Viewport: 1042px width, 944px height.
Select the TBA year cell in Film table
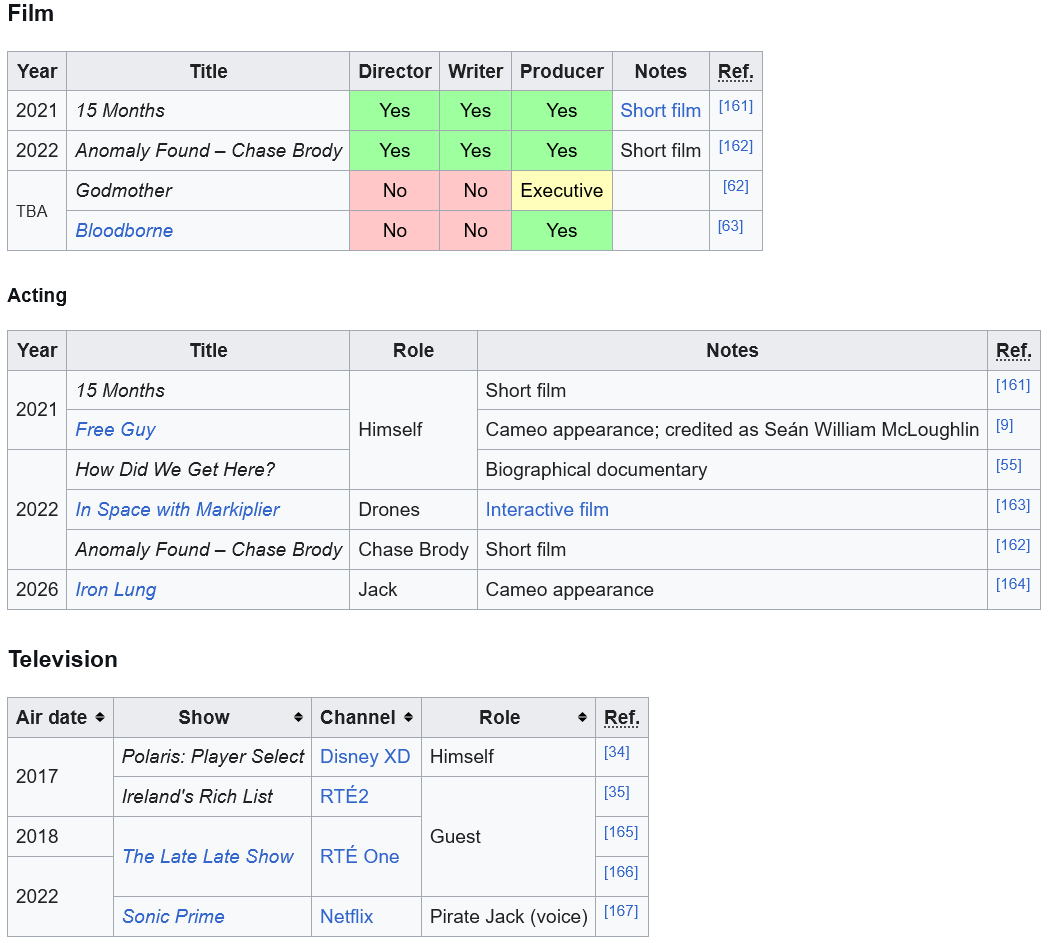click(37, 211)
